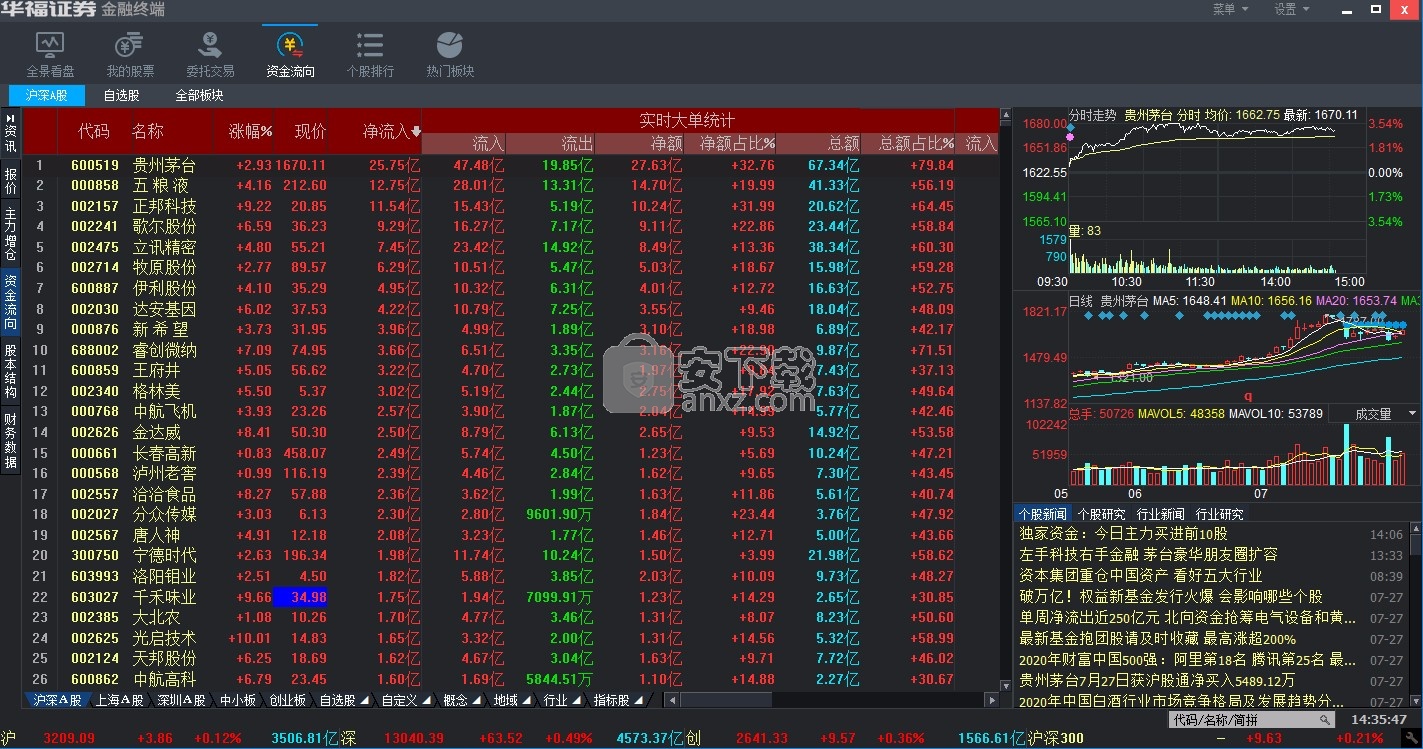1423x749 pixels.
Task: Select the 宁德时代 stock row
Action: click(x=510, y=555)
